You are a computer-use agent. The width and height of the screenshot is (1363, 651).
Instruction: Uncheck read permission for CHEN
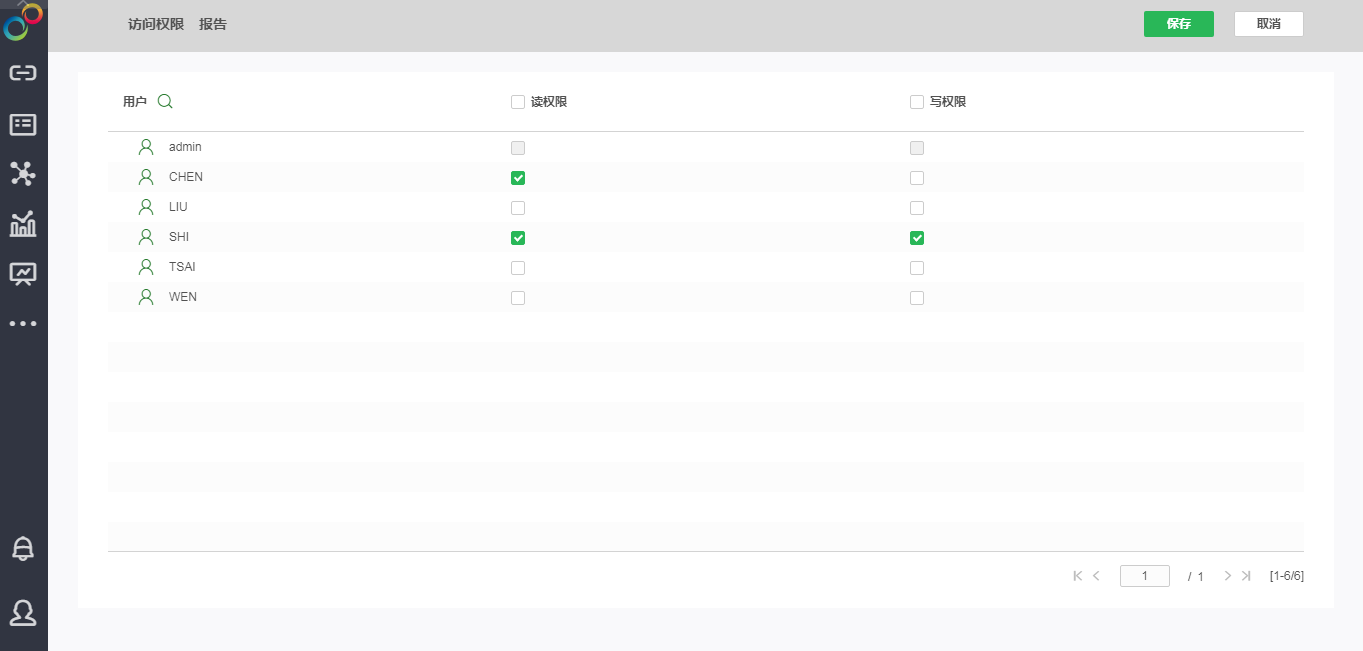pyautogui.click(x=518, y=178)
